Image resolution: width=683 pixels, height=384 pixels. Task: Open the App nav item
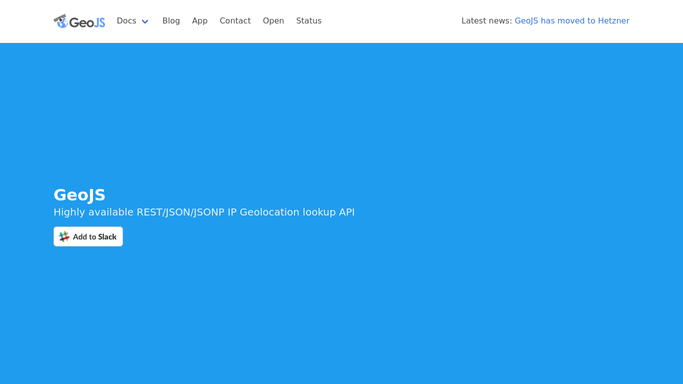(x=199, y=21)
